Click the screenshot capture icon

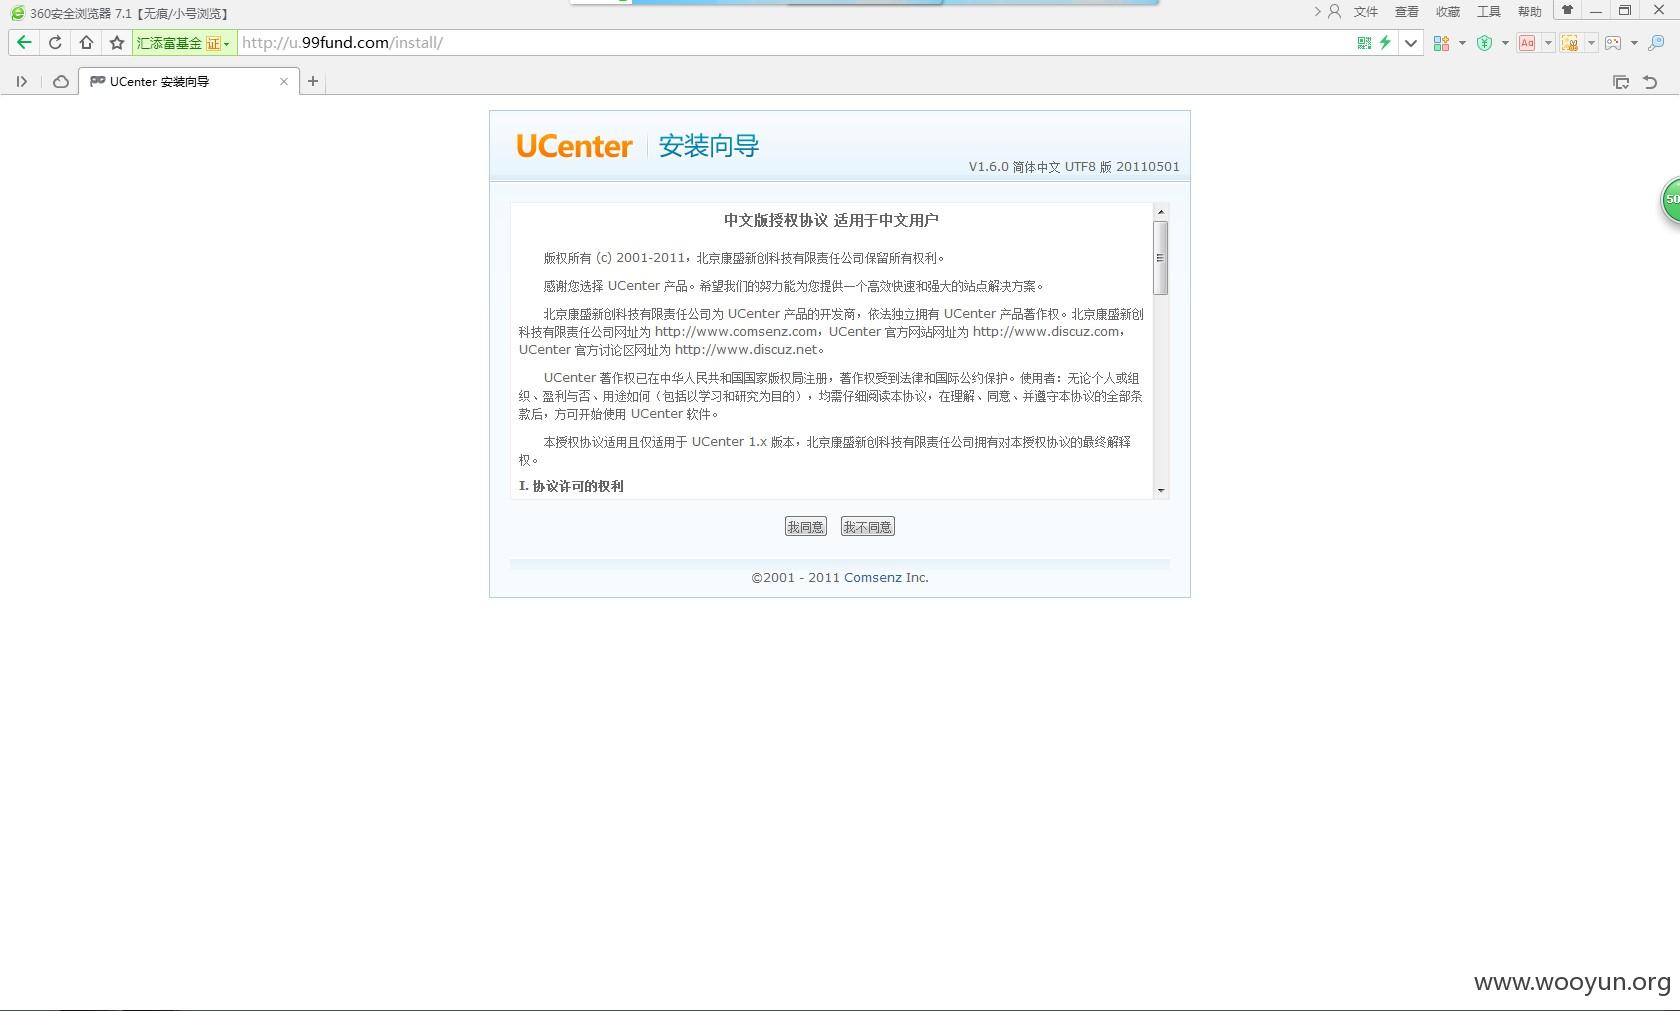coord(1570,43)
